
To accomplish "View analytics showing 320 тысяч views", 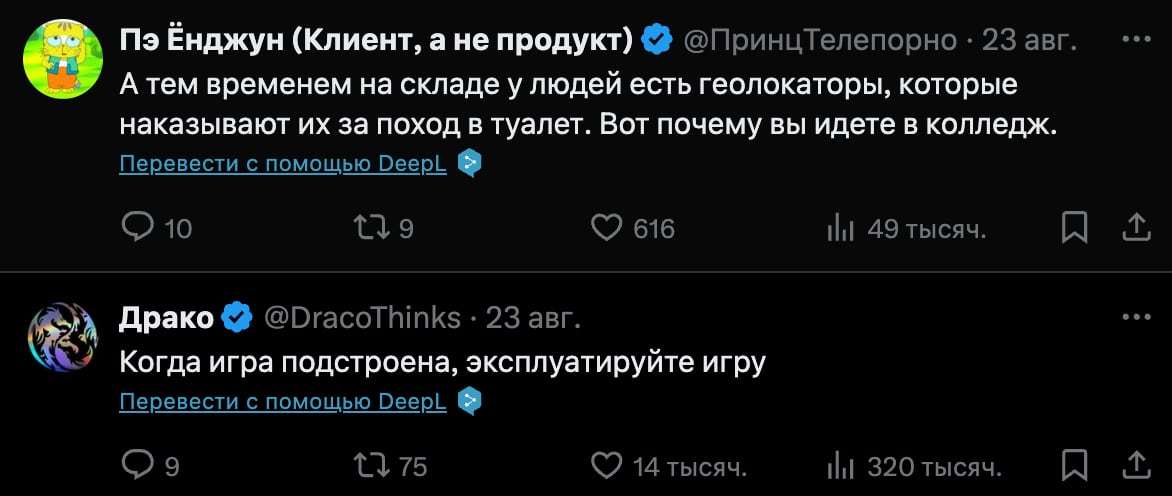I will coord(839,466).
